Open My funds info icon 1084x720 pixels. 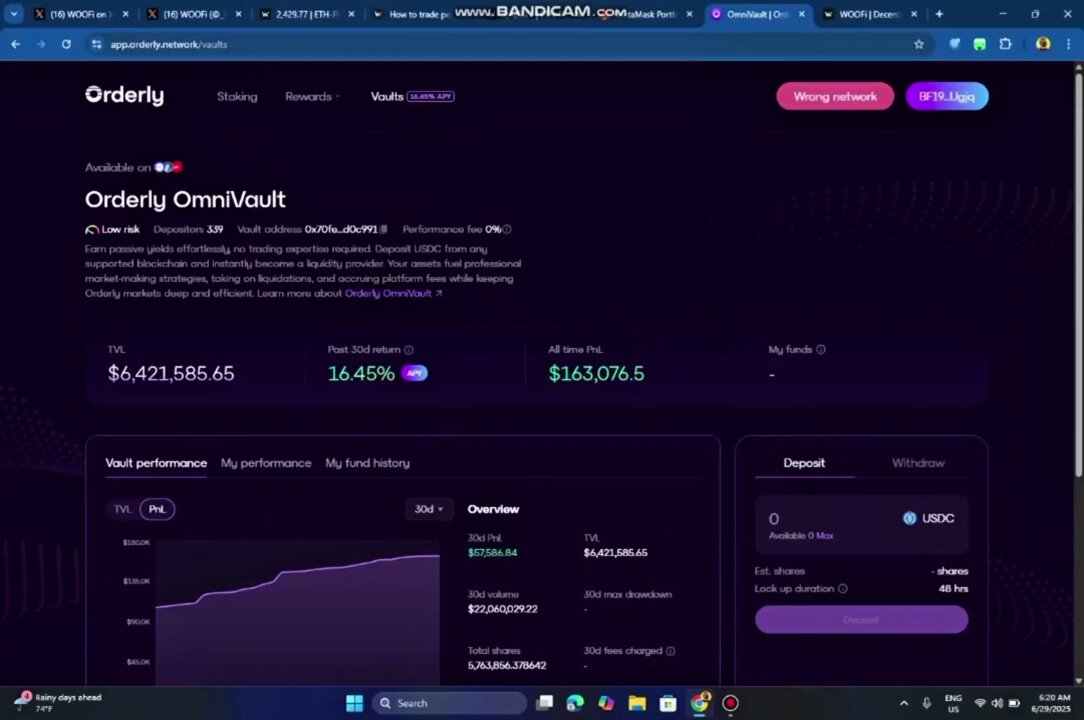(x=821, y=350)
